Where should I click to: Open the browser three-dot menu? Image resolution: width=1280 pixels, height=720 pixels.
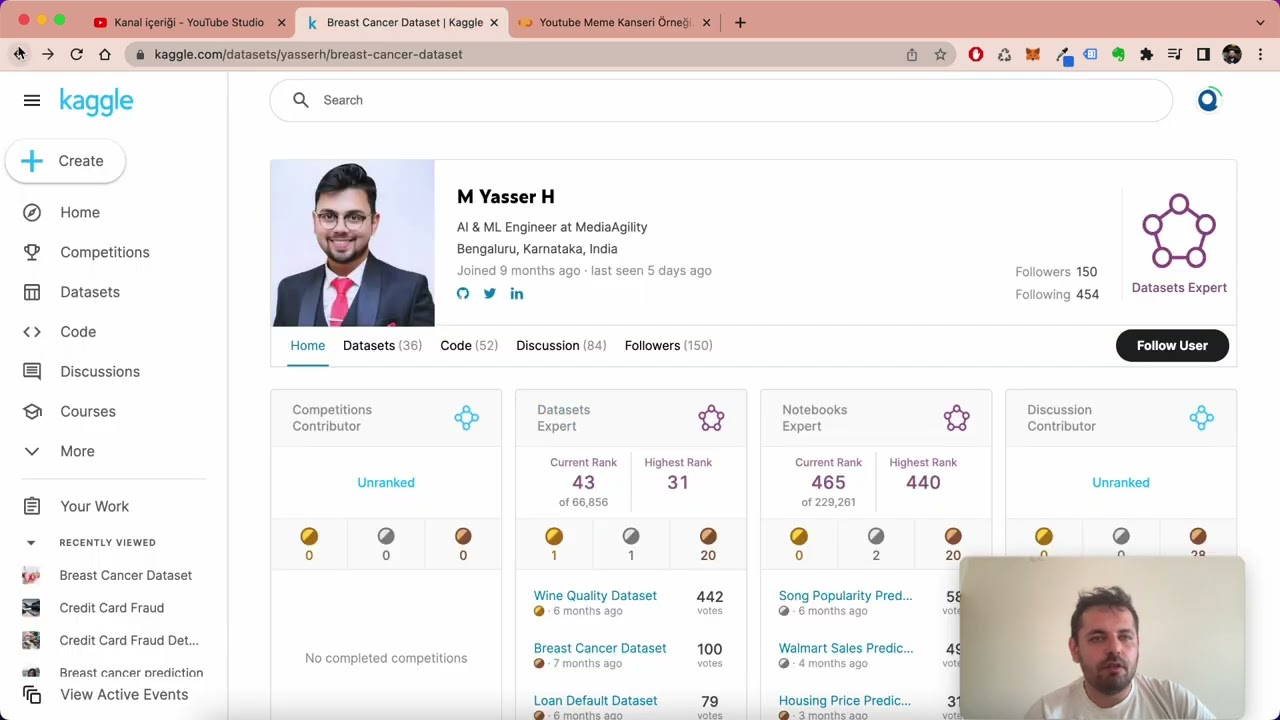1260,55
